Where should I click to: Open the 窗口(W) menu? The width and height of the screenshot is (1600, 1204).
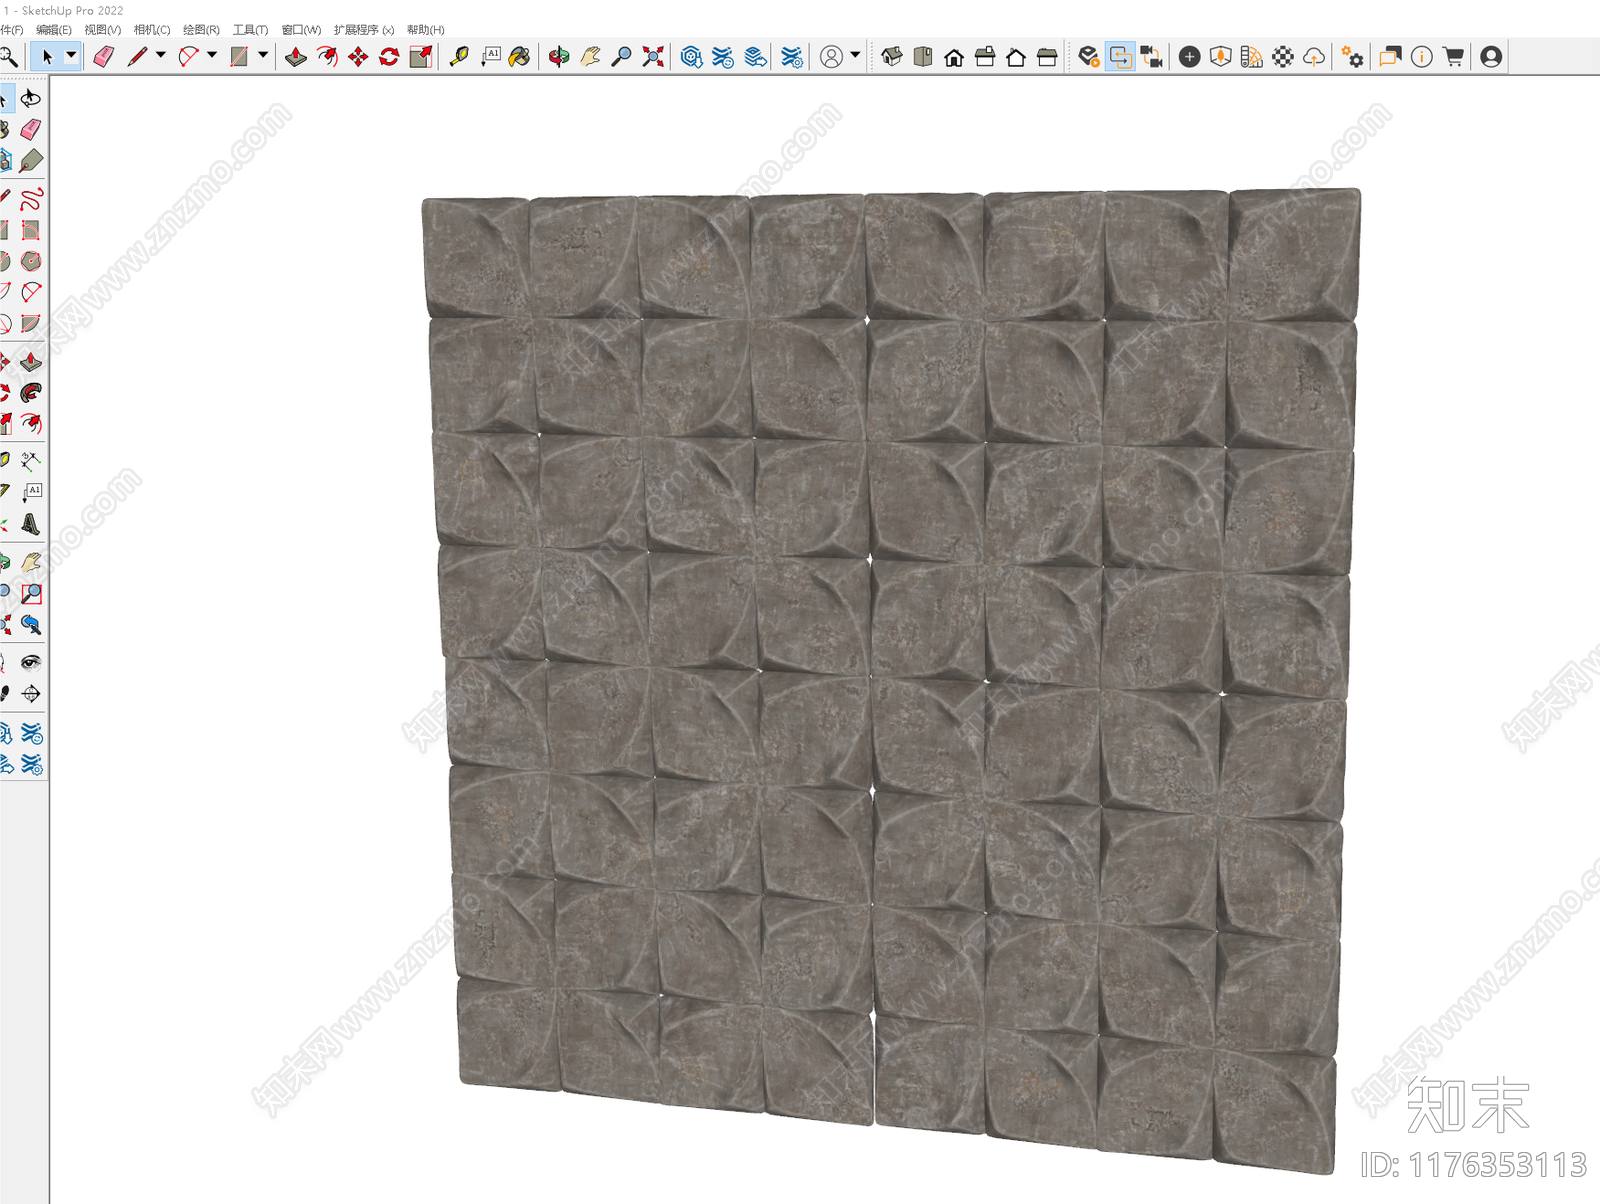301,30
